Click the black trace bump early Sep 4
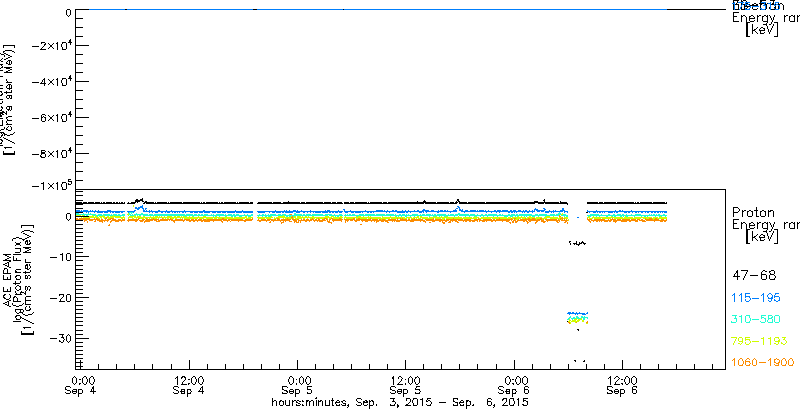Screen dimensions: 800x410 tap(139, 200)
